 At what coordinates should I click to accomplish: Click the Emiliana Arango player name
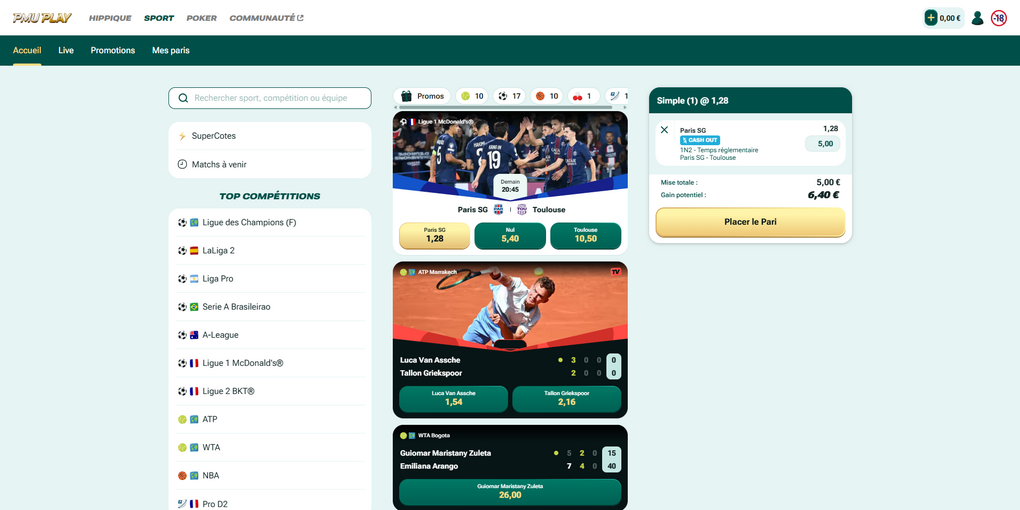coord(429,466)
